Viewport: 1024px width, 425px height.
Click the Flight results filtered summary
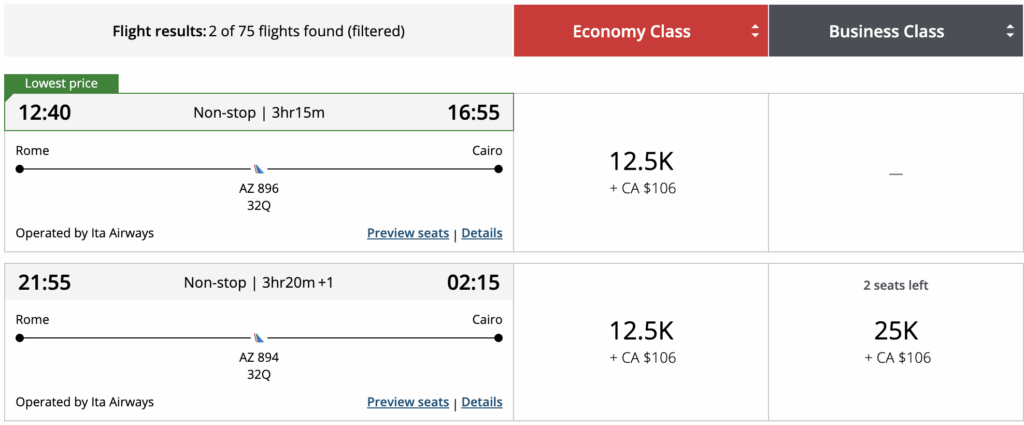(259, 31)
